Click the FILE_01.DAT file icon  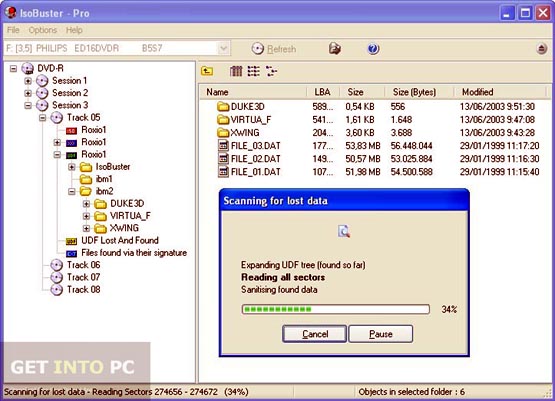223,172
